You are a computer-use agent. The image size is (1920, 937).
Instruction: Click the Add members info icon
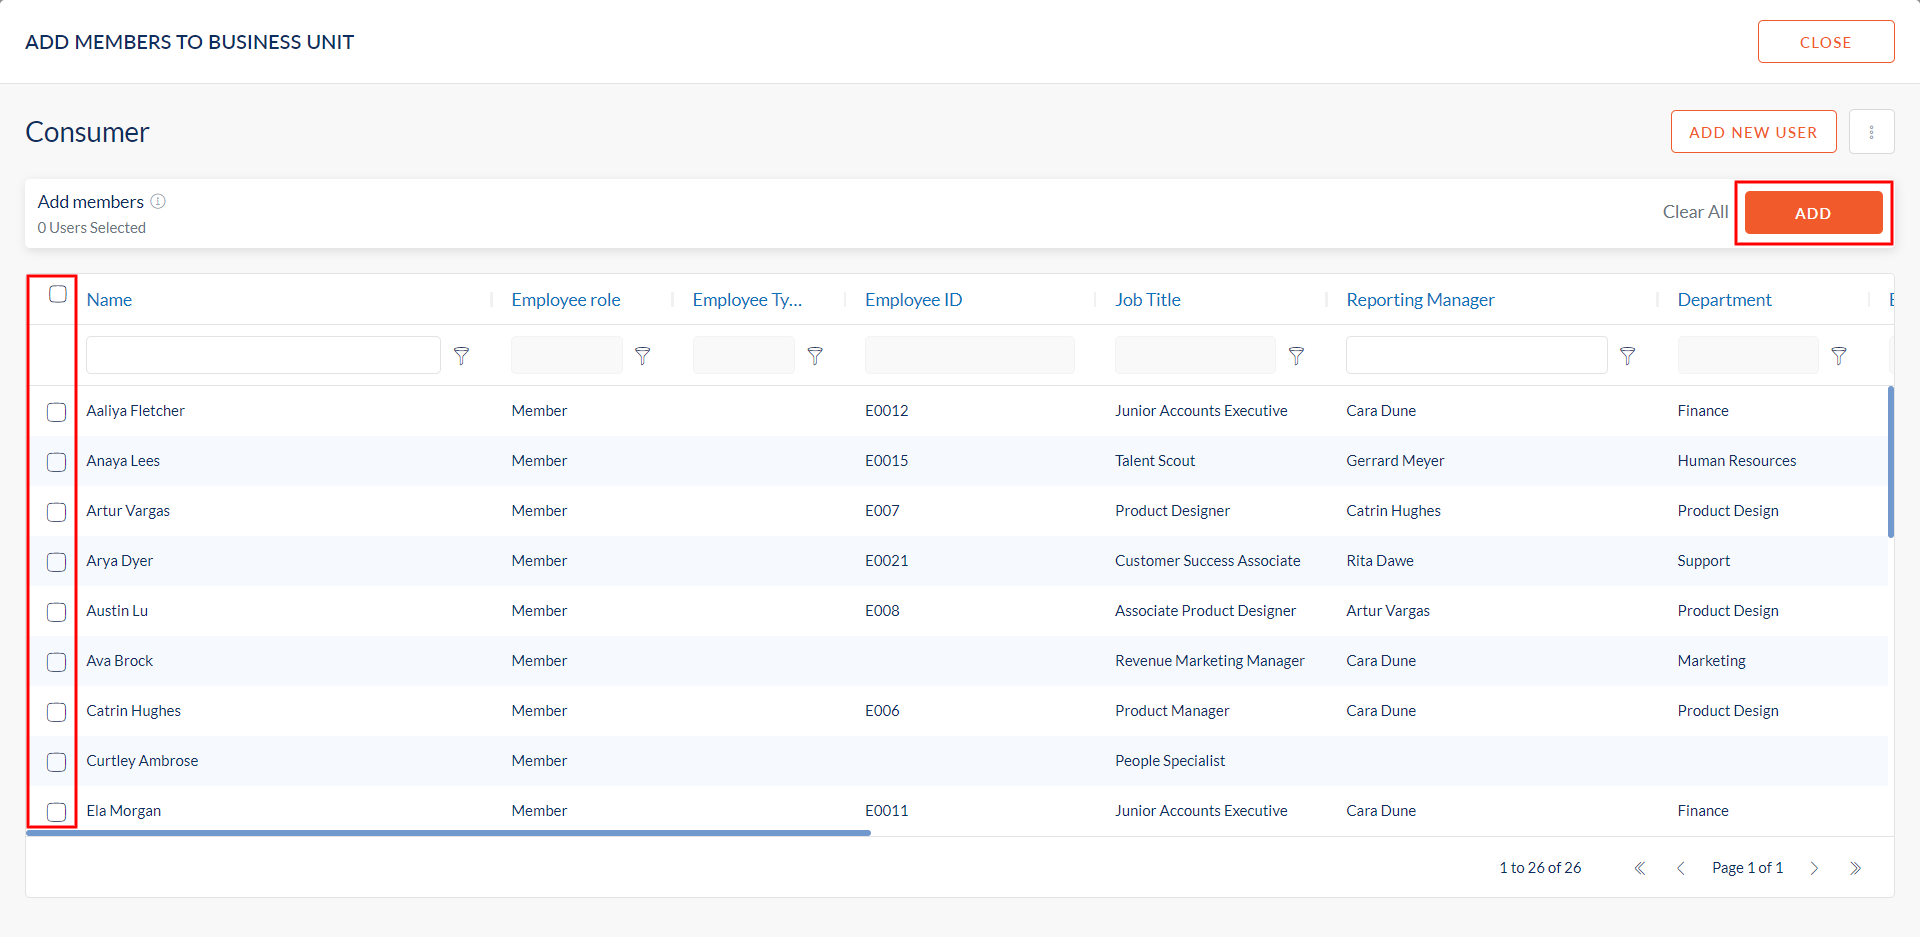158,201
